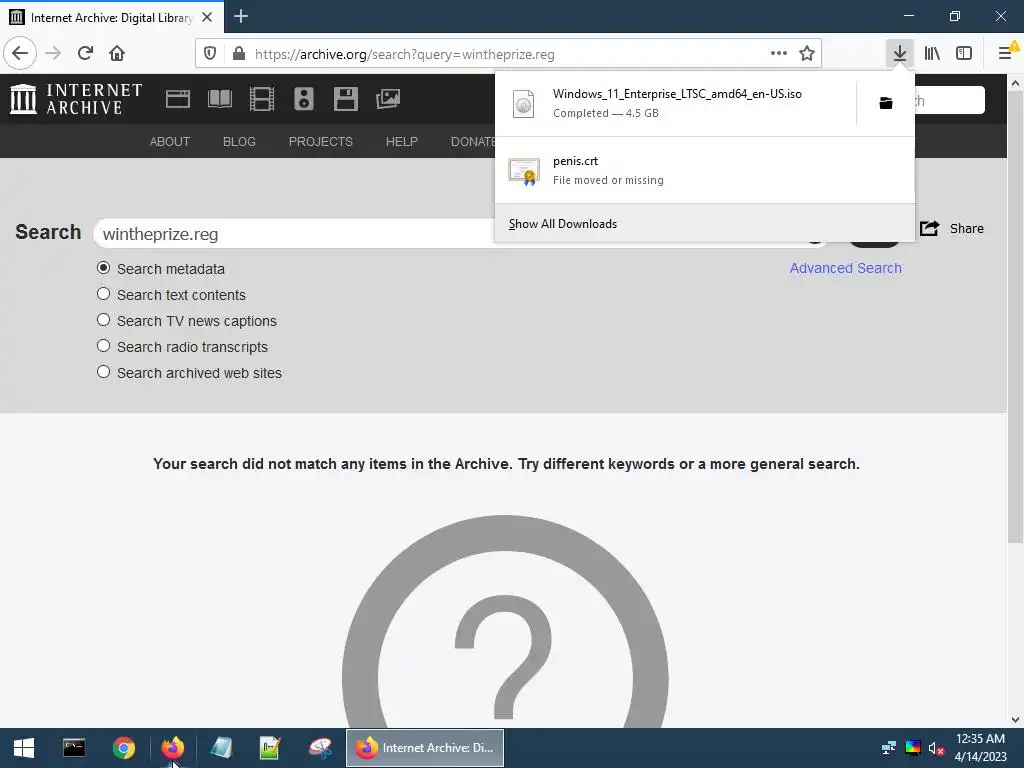Open PROJECTS in the navigation bar
Image resolution: width=1024 pixels, height=768 pixels.
coord(321,142)
